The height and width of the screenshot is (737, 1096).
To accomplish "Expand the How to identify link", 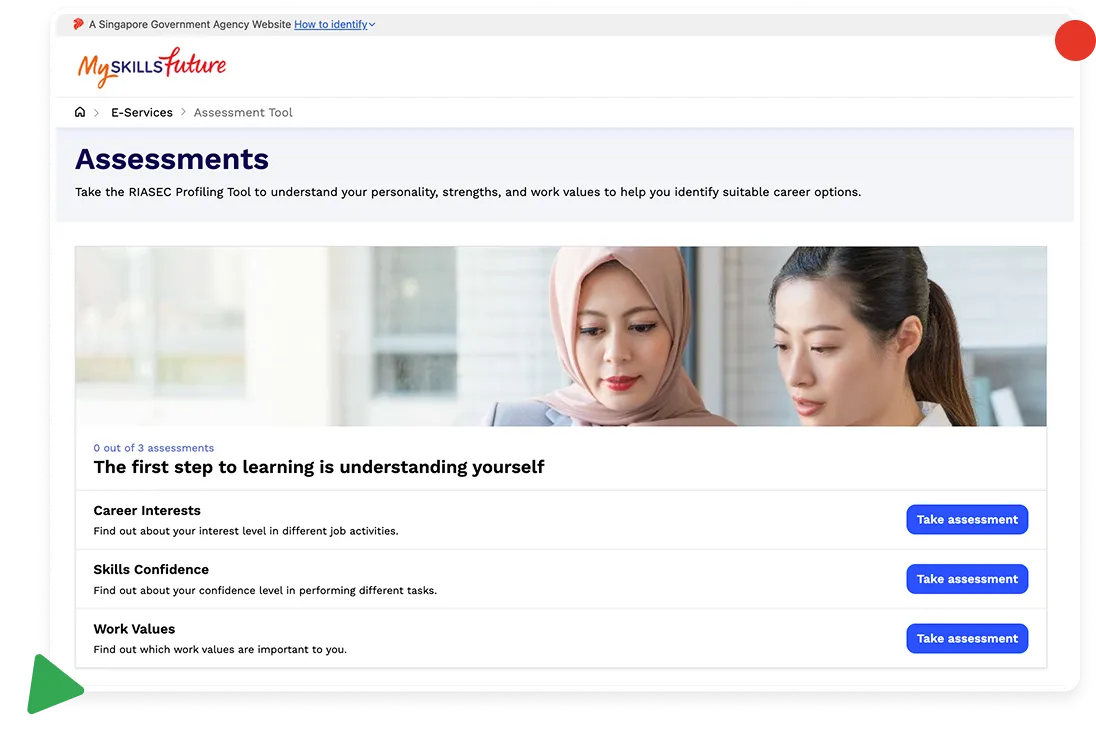I will (x=334, y=24).
